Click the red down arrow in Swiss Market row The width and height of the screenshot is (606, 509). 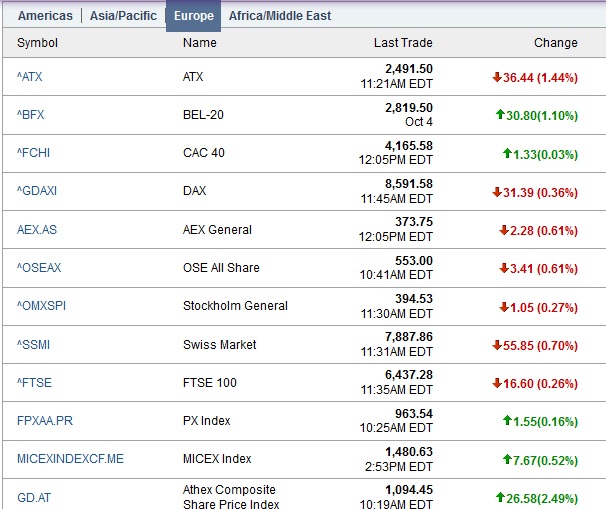(496, 345)
